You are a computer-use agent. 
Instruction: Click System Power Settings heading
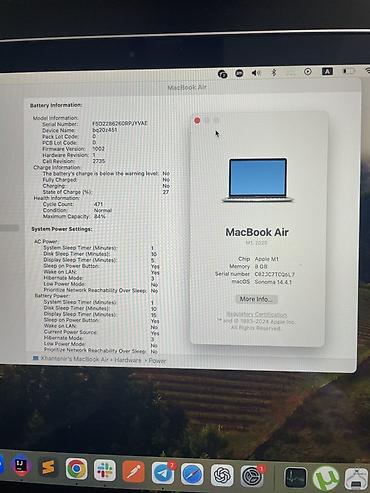[x=62, y=229]
